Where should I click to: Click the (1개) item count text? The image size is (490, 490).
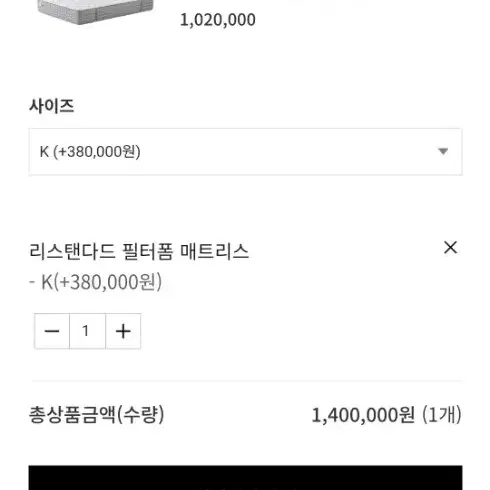point(442,415)
